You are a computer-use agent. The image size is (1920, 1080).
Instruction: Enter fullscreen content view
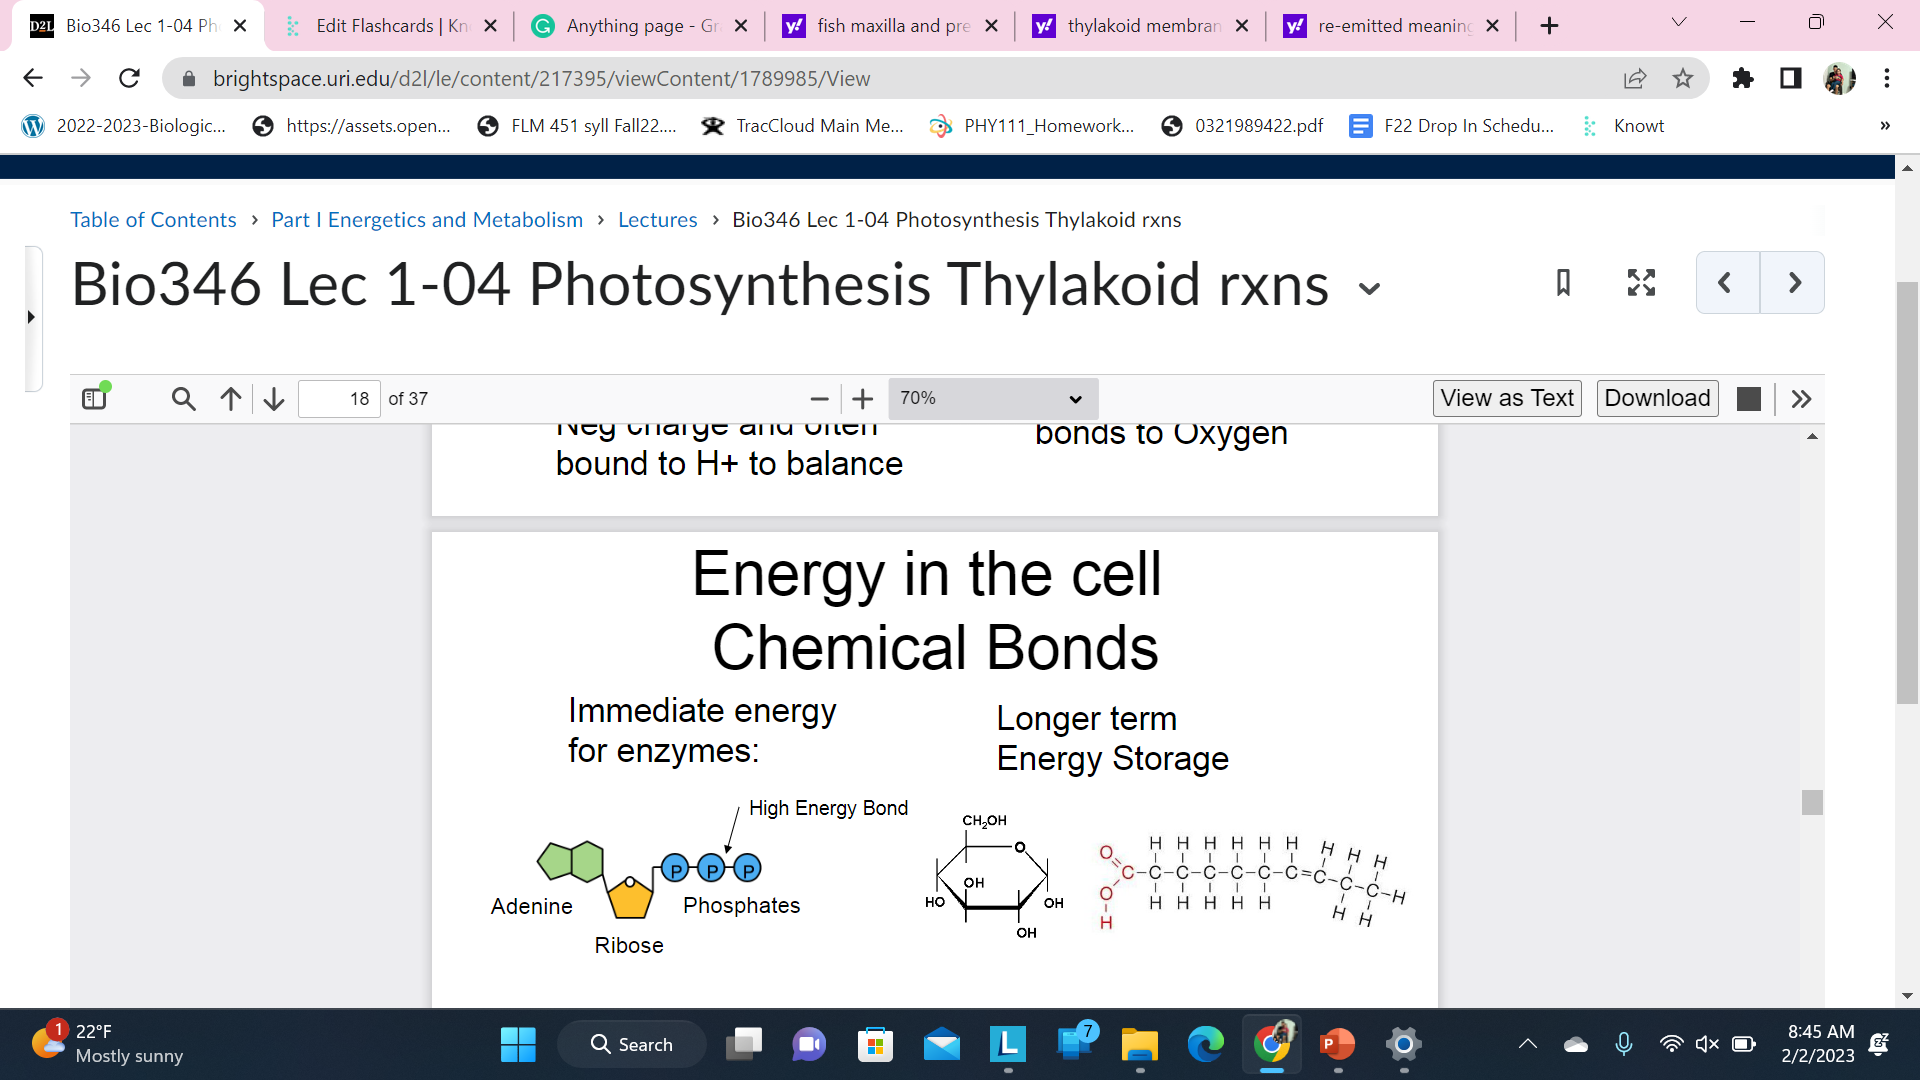click(x=1641, y=283)
